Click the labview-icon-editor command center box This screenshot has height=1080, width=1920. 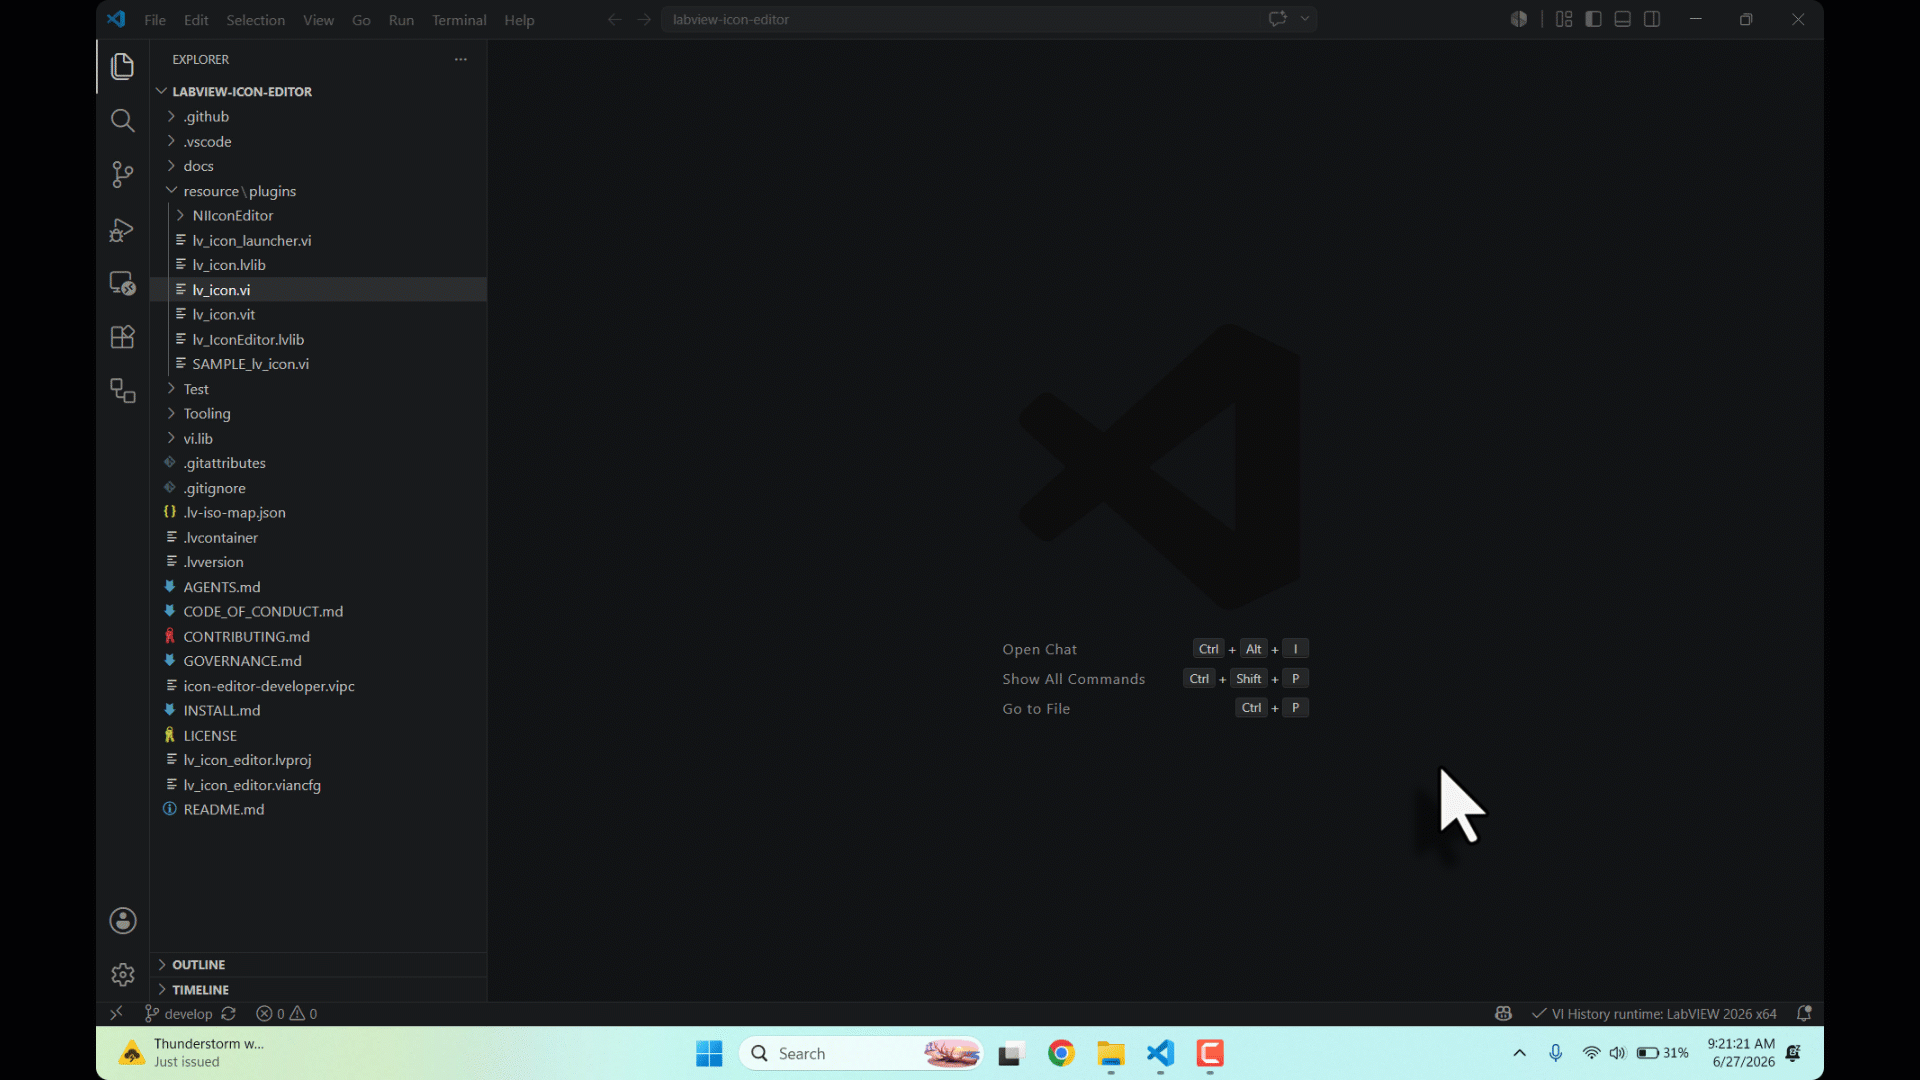988,19
